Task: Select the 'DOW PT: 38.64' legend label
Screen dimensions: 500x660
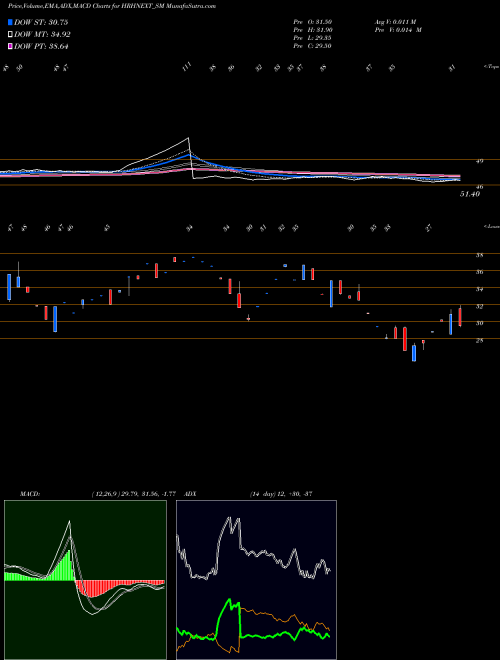Action: click(x=41, y=46)
